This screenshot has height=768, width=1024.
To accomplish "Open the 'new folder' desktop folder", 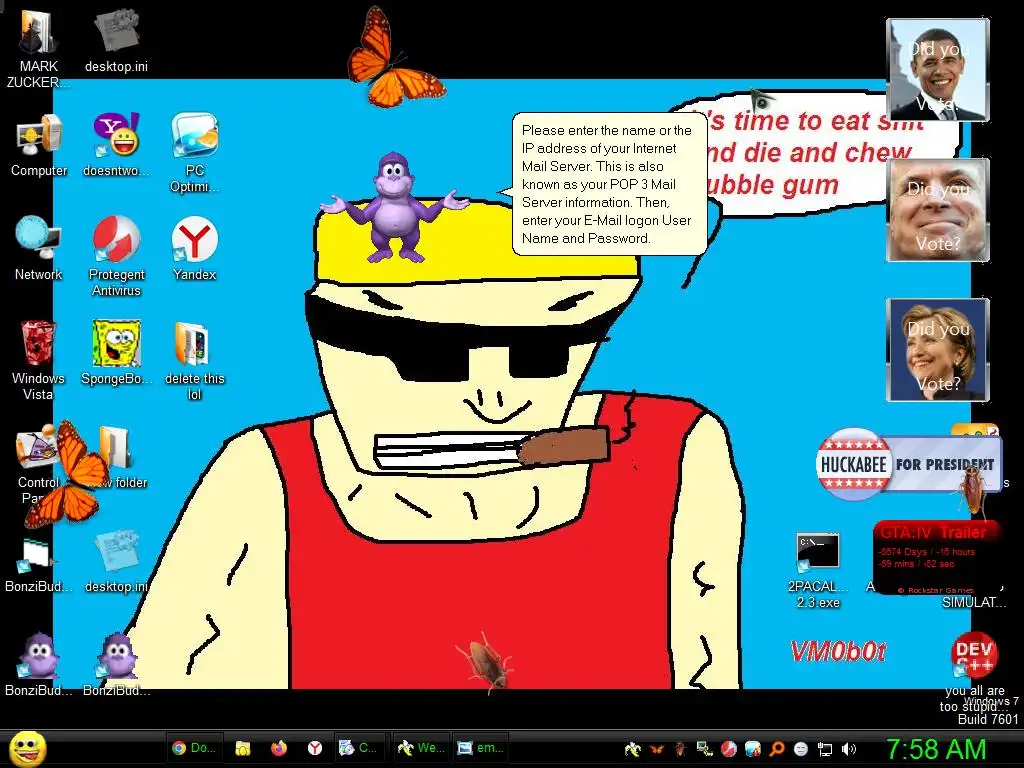I will (118, 457).
